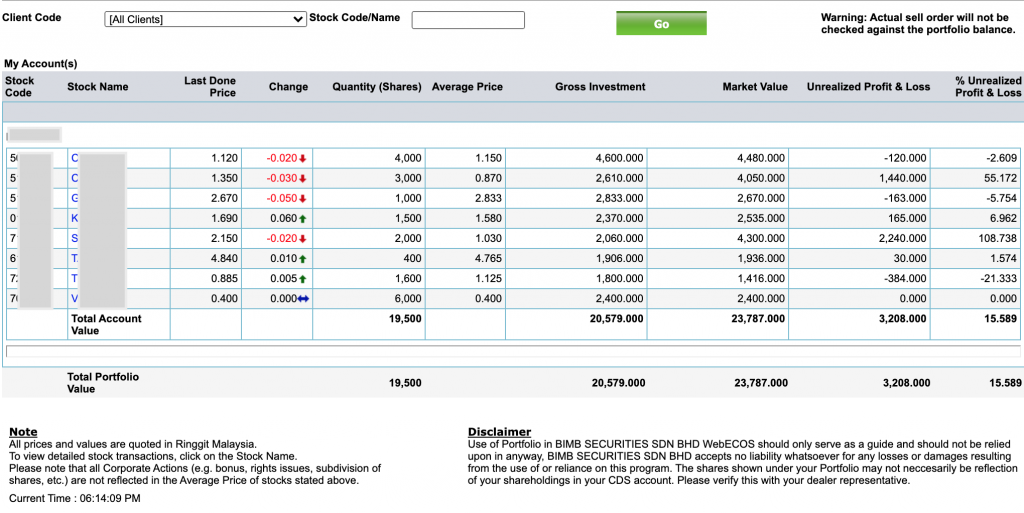Select average price 2.833

coord(488,198)
